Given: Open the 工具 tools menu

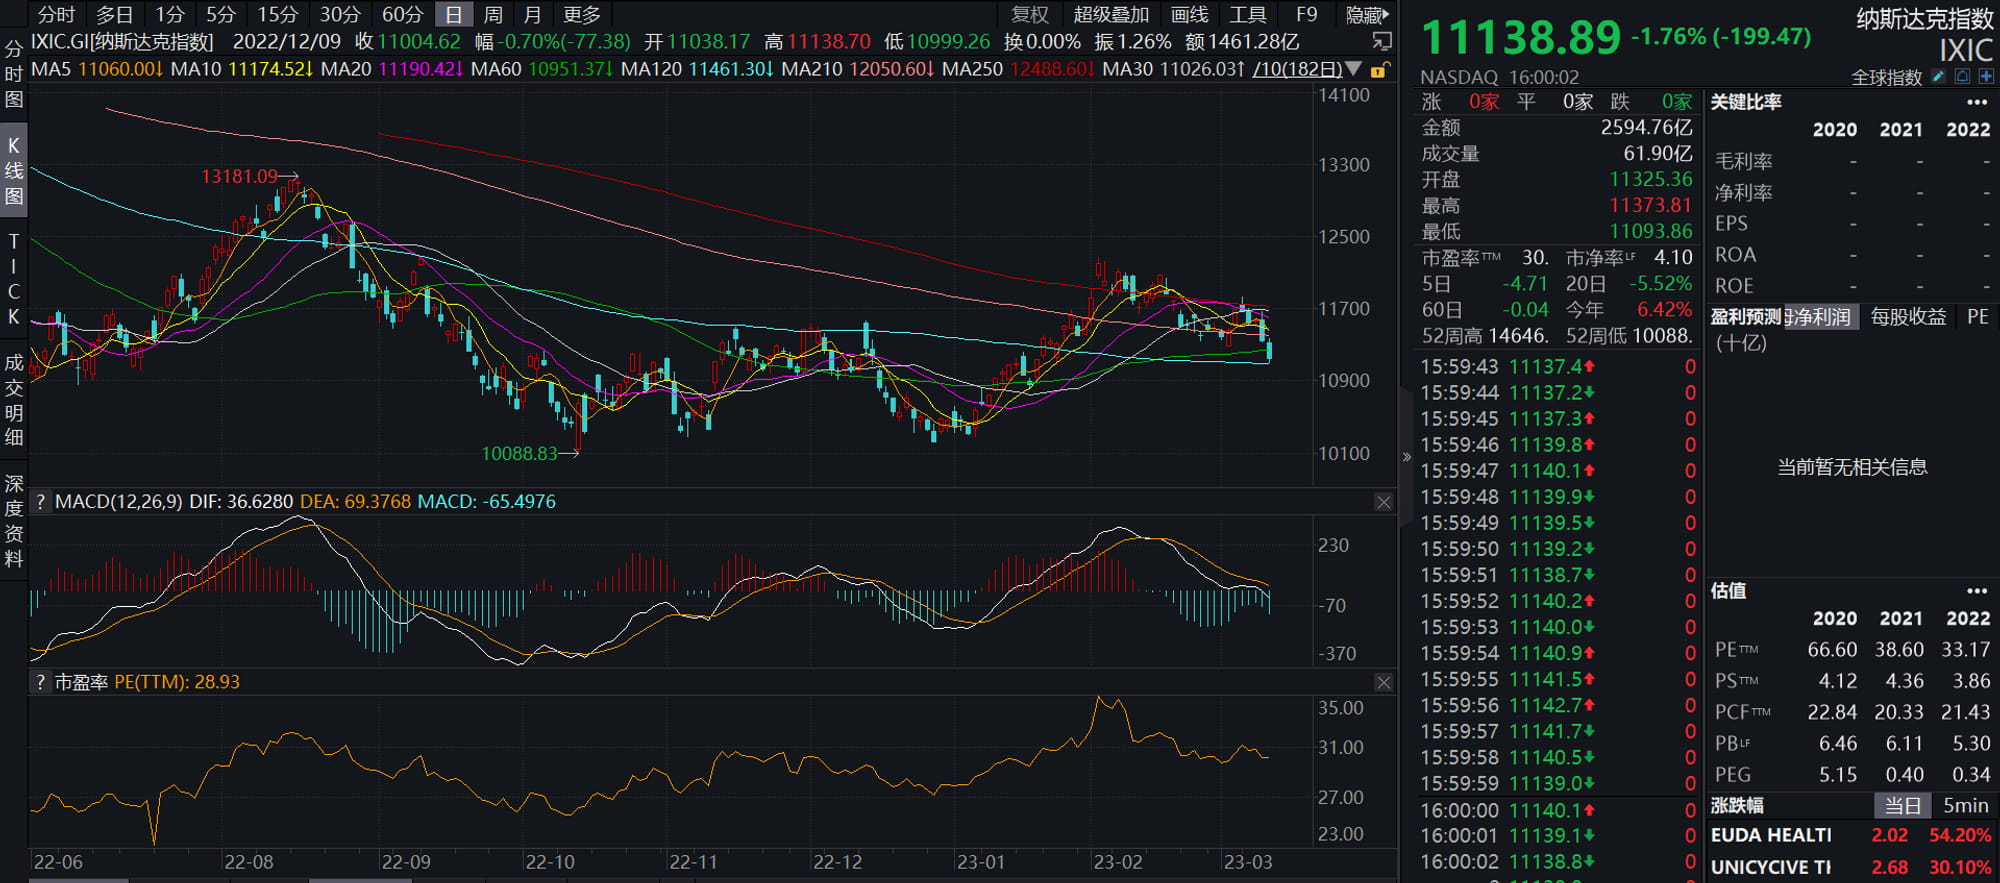Looking at the screenshot, I should coord(1248,14).
